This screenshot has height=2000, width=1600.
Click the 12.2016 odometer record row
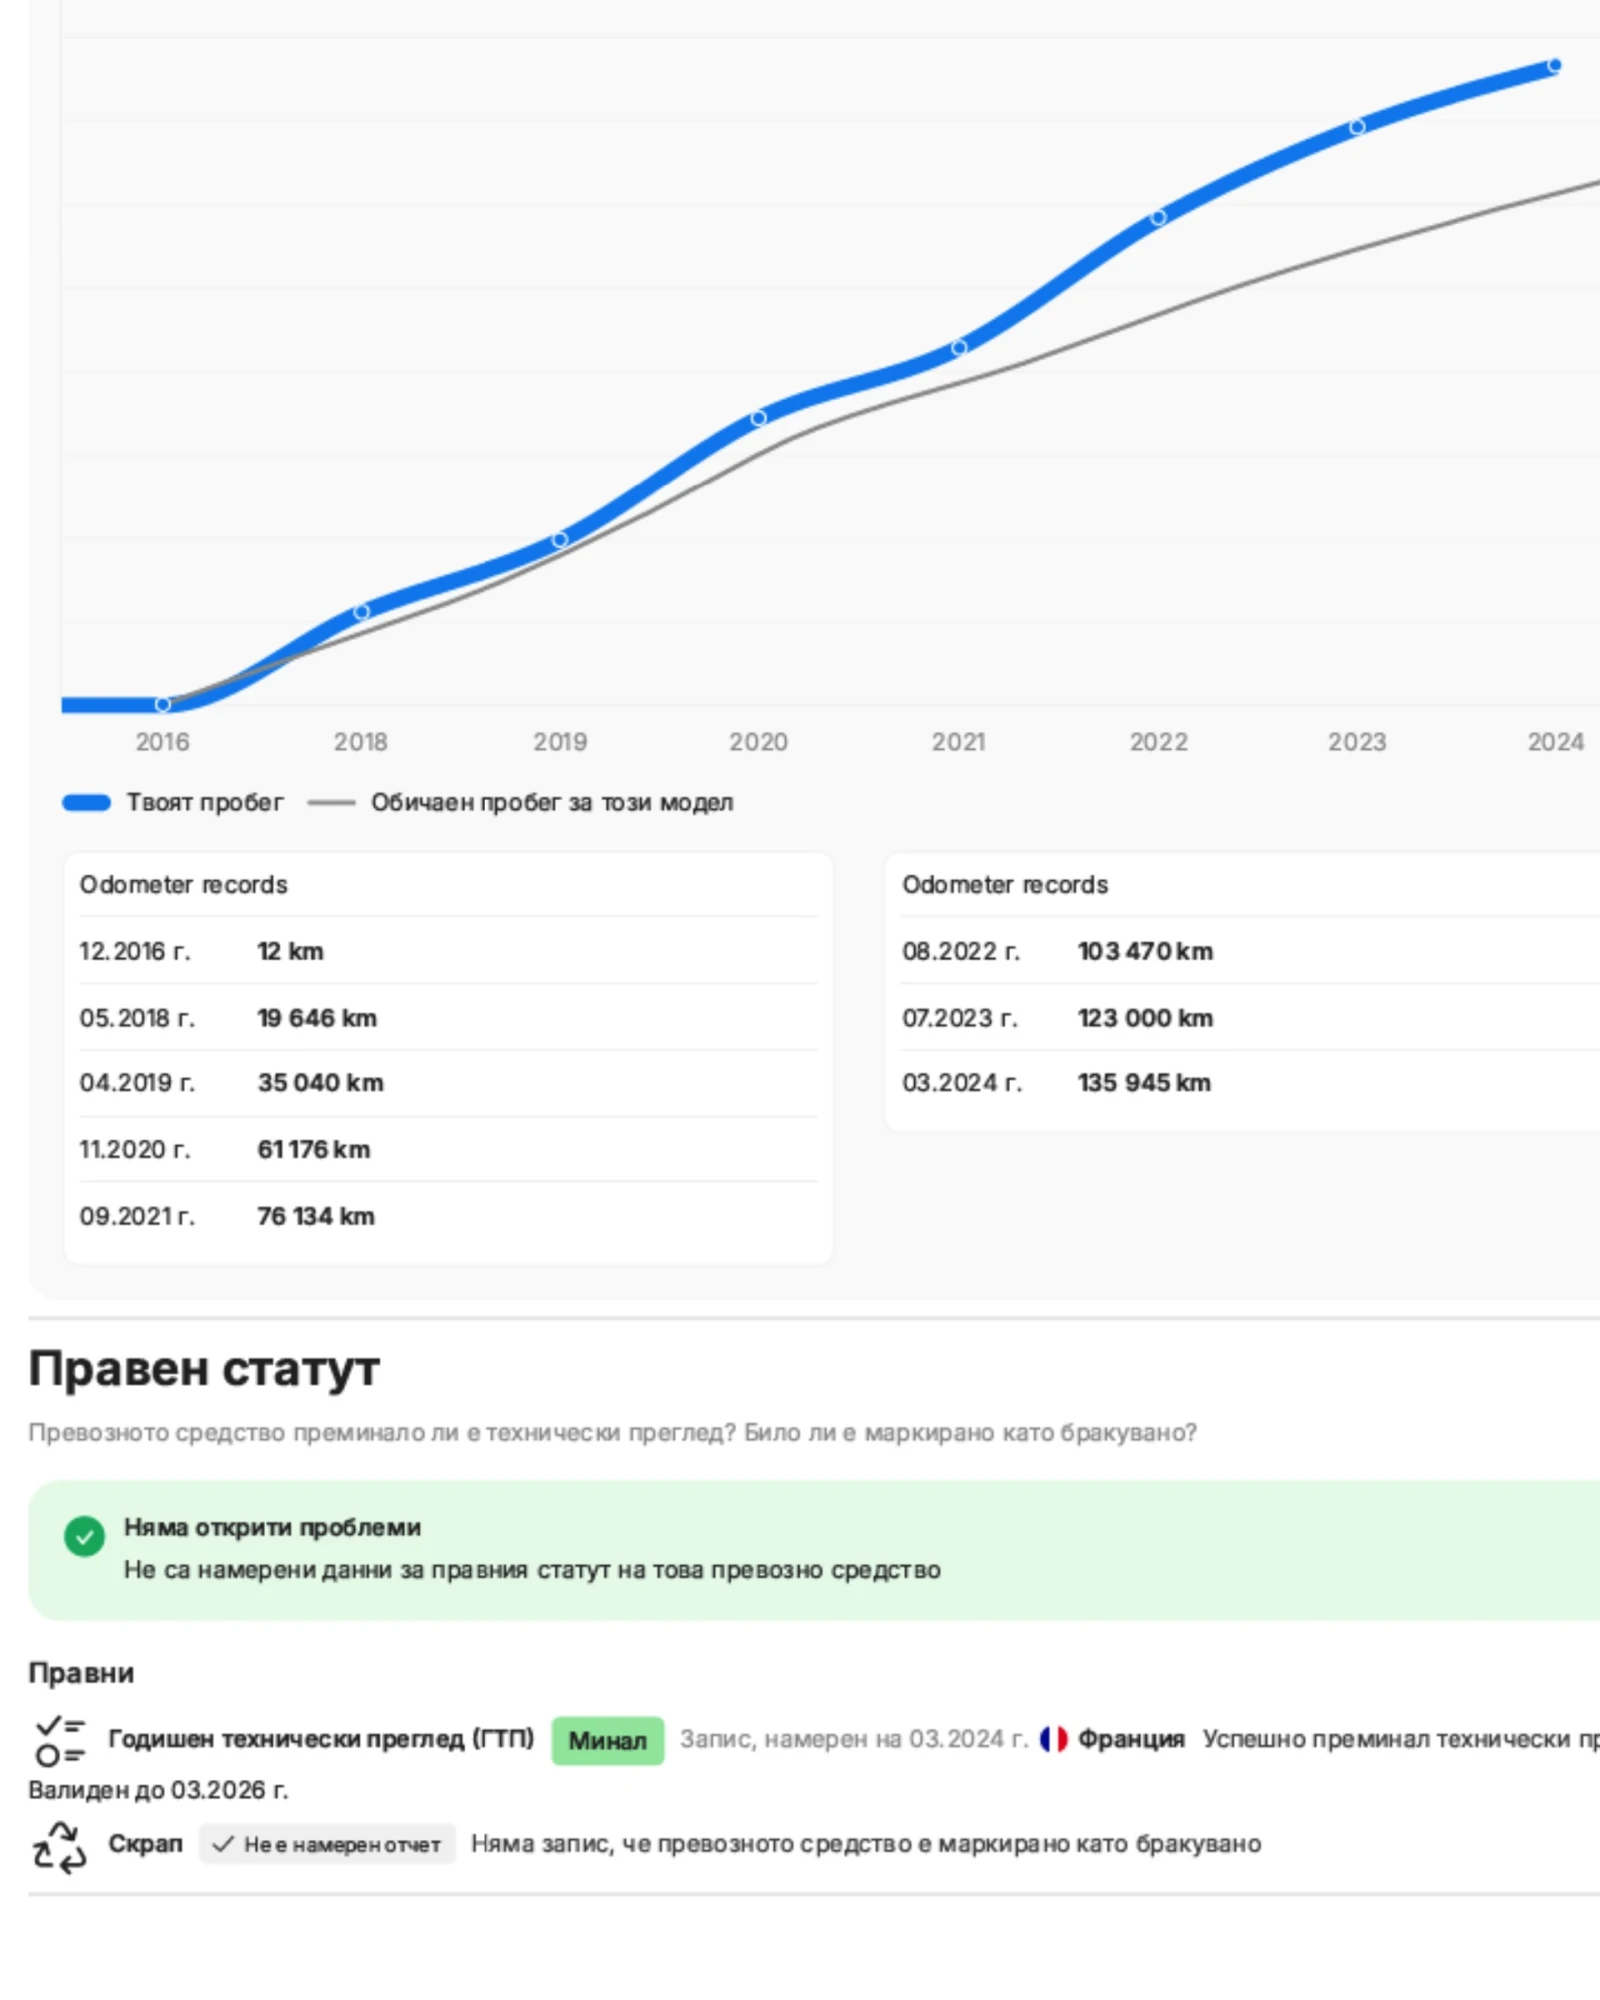448,951
